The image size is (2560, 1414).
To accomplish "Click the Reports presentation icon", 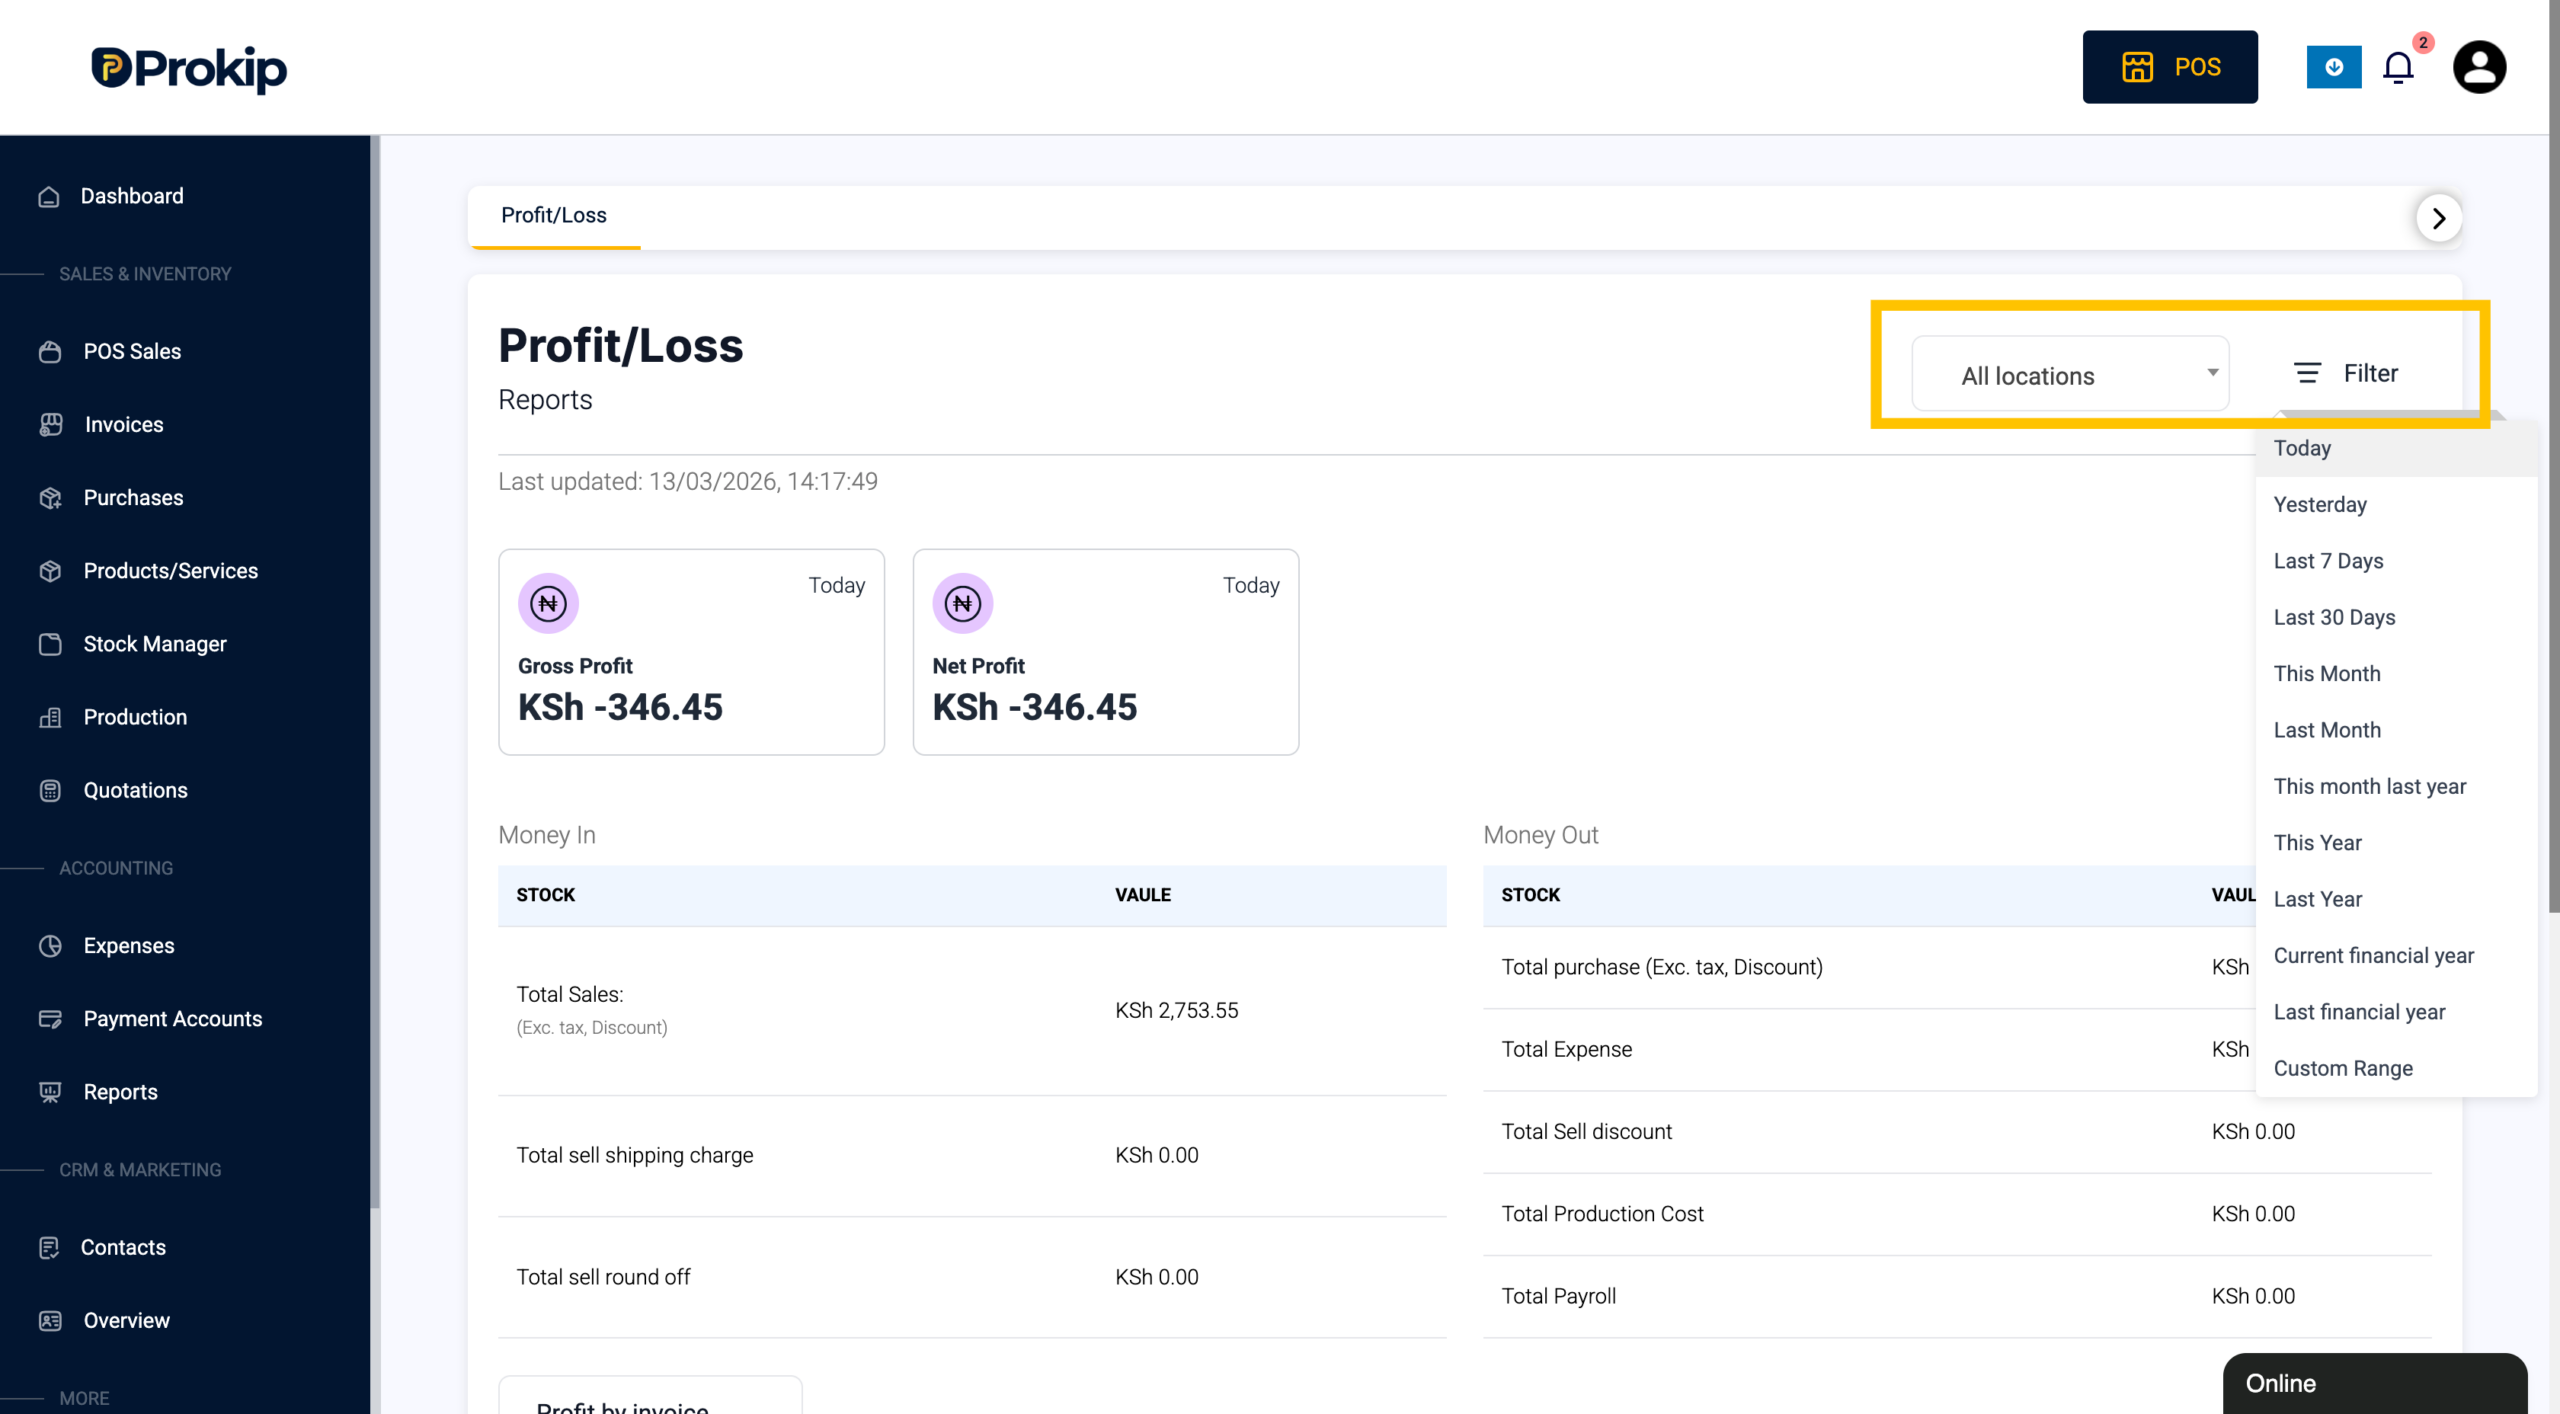I will [x=50, y=1092].
